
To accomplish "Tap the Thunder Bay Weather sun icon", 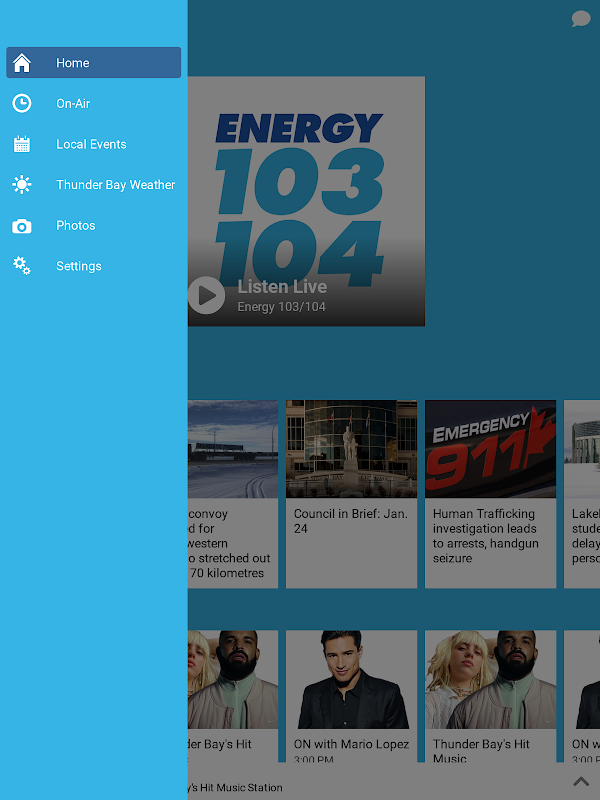I will coord(22,184).
